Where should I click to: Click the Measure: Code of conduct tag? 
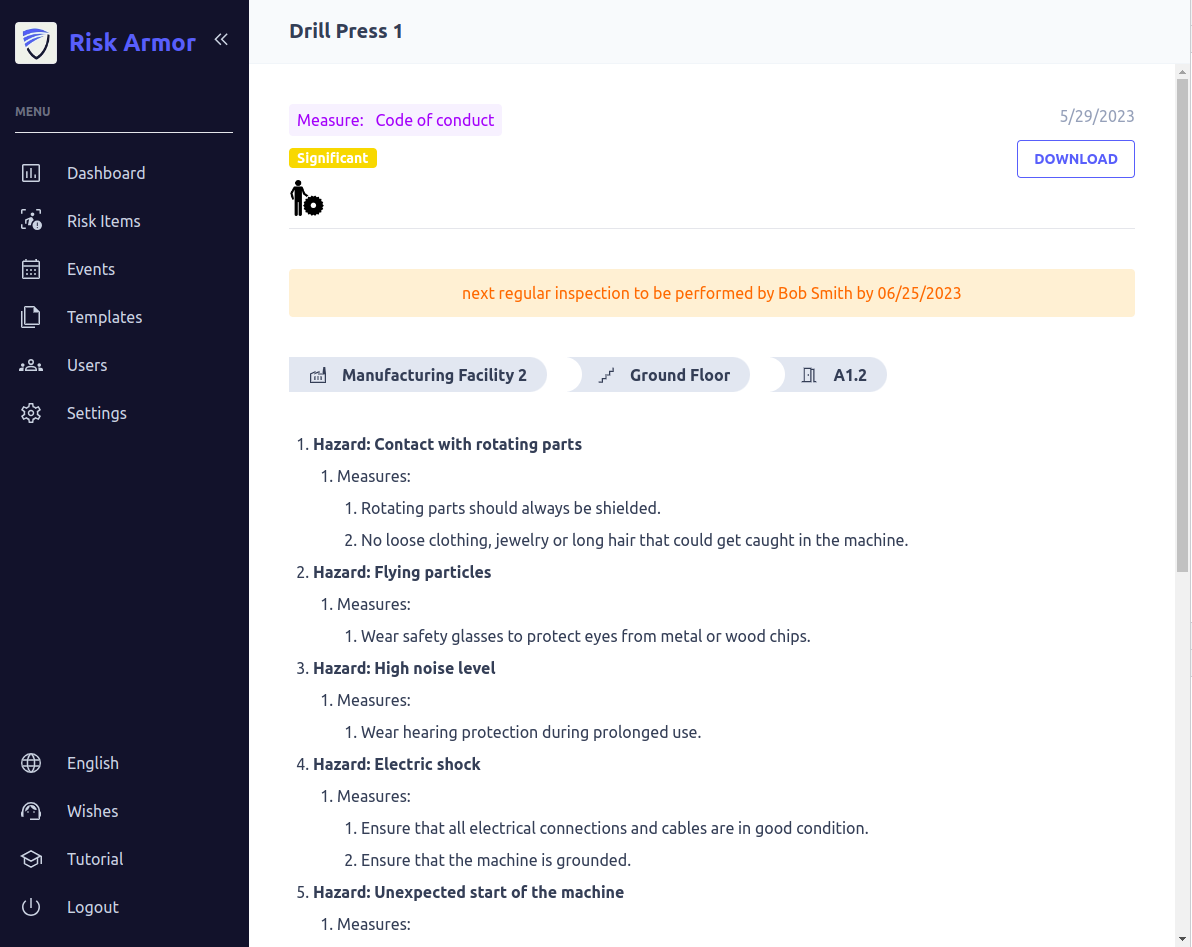click(395, 120)
